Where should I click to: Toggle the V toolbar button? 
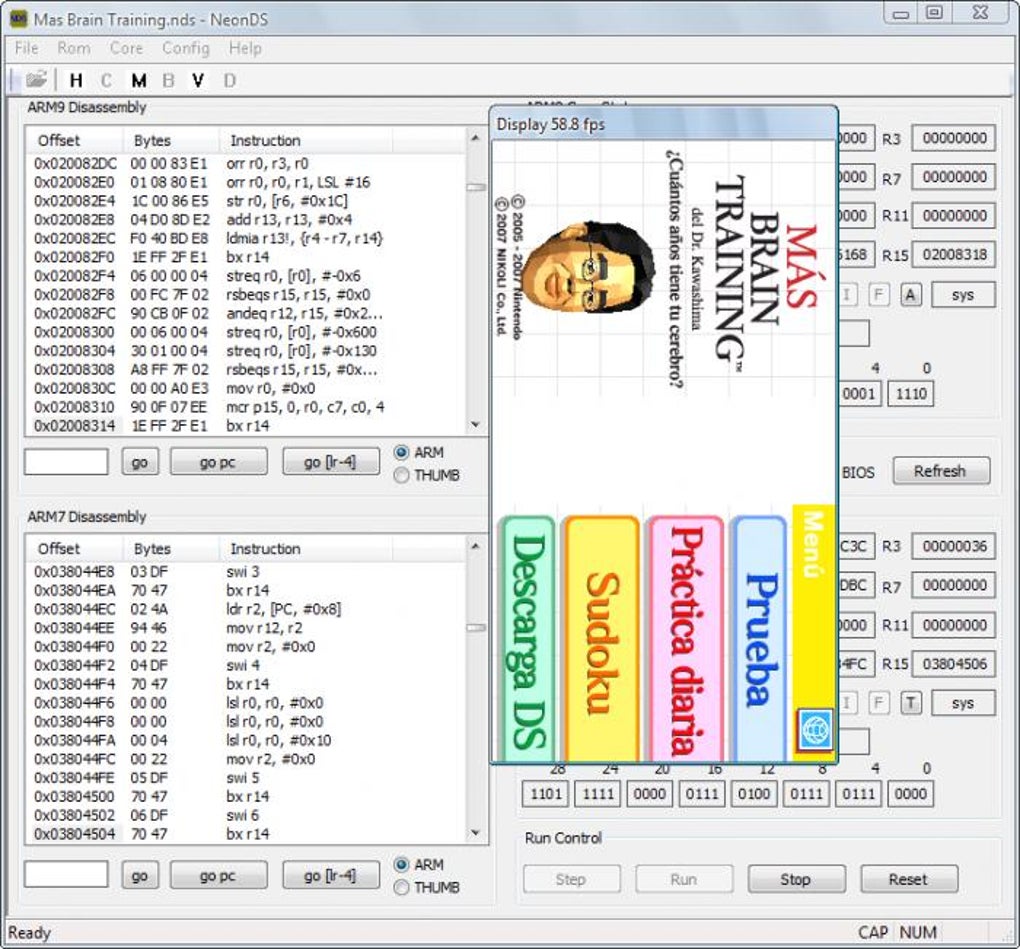coord(198,80)
